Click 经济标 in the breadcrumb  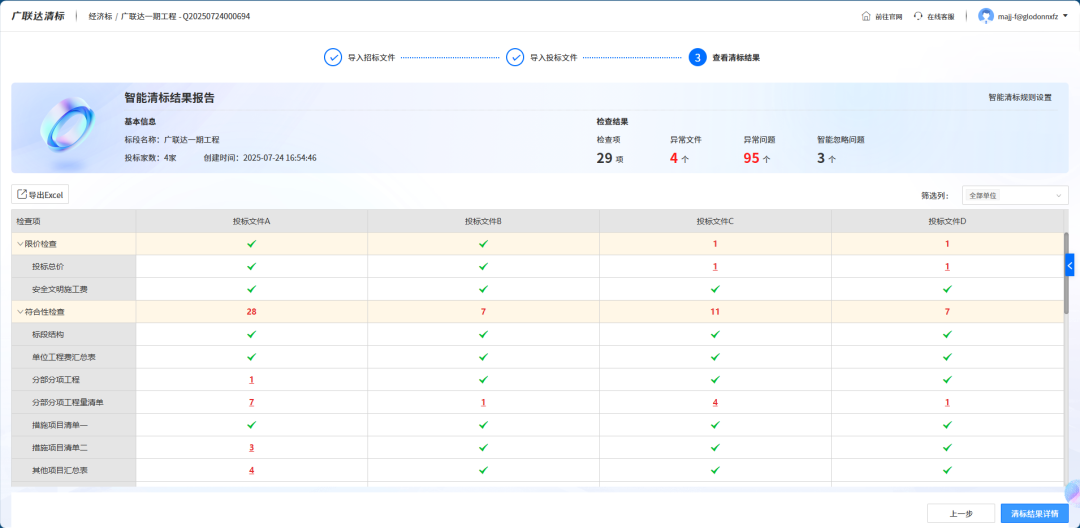[99, 17]
